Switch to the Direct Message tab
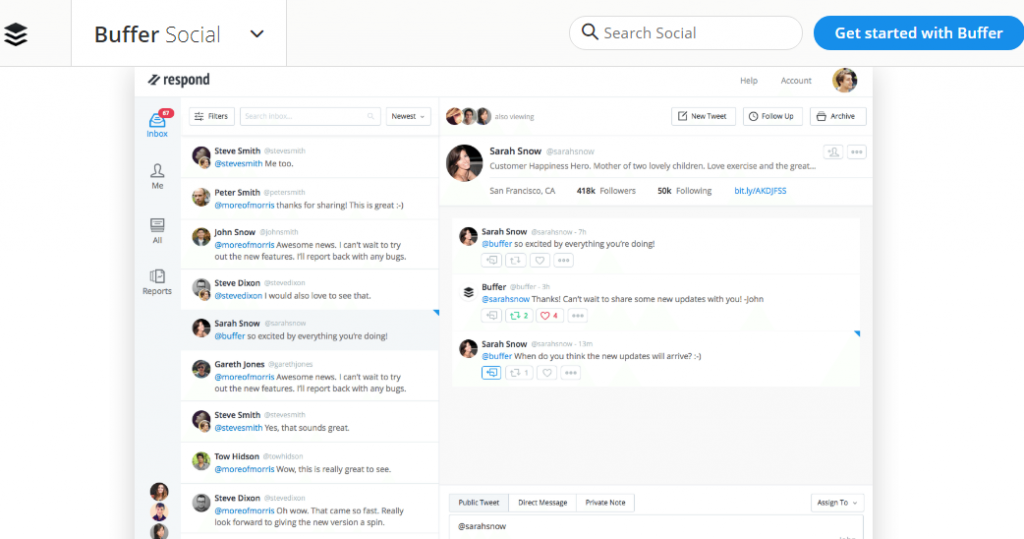Image resolution: width=1024 pixels, height=539 pixels. tap(543, 502)
